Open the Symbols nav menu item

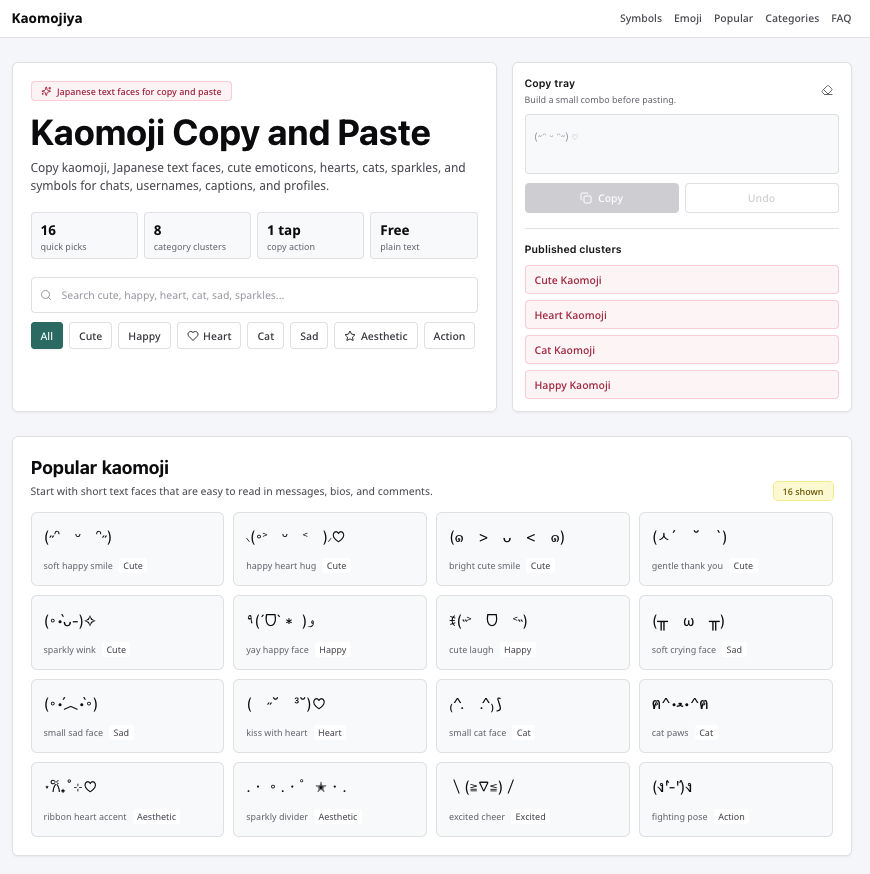640,18
